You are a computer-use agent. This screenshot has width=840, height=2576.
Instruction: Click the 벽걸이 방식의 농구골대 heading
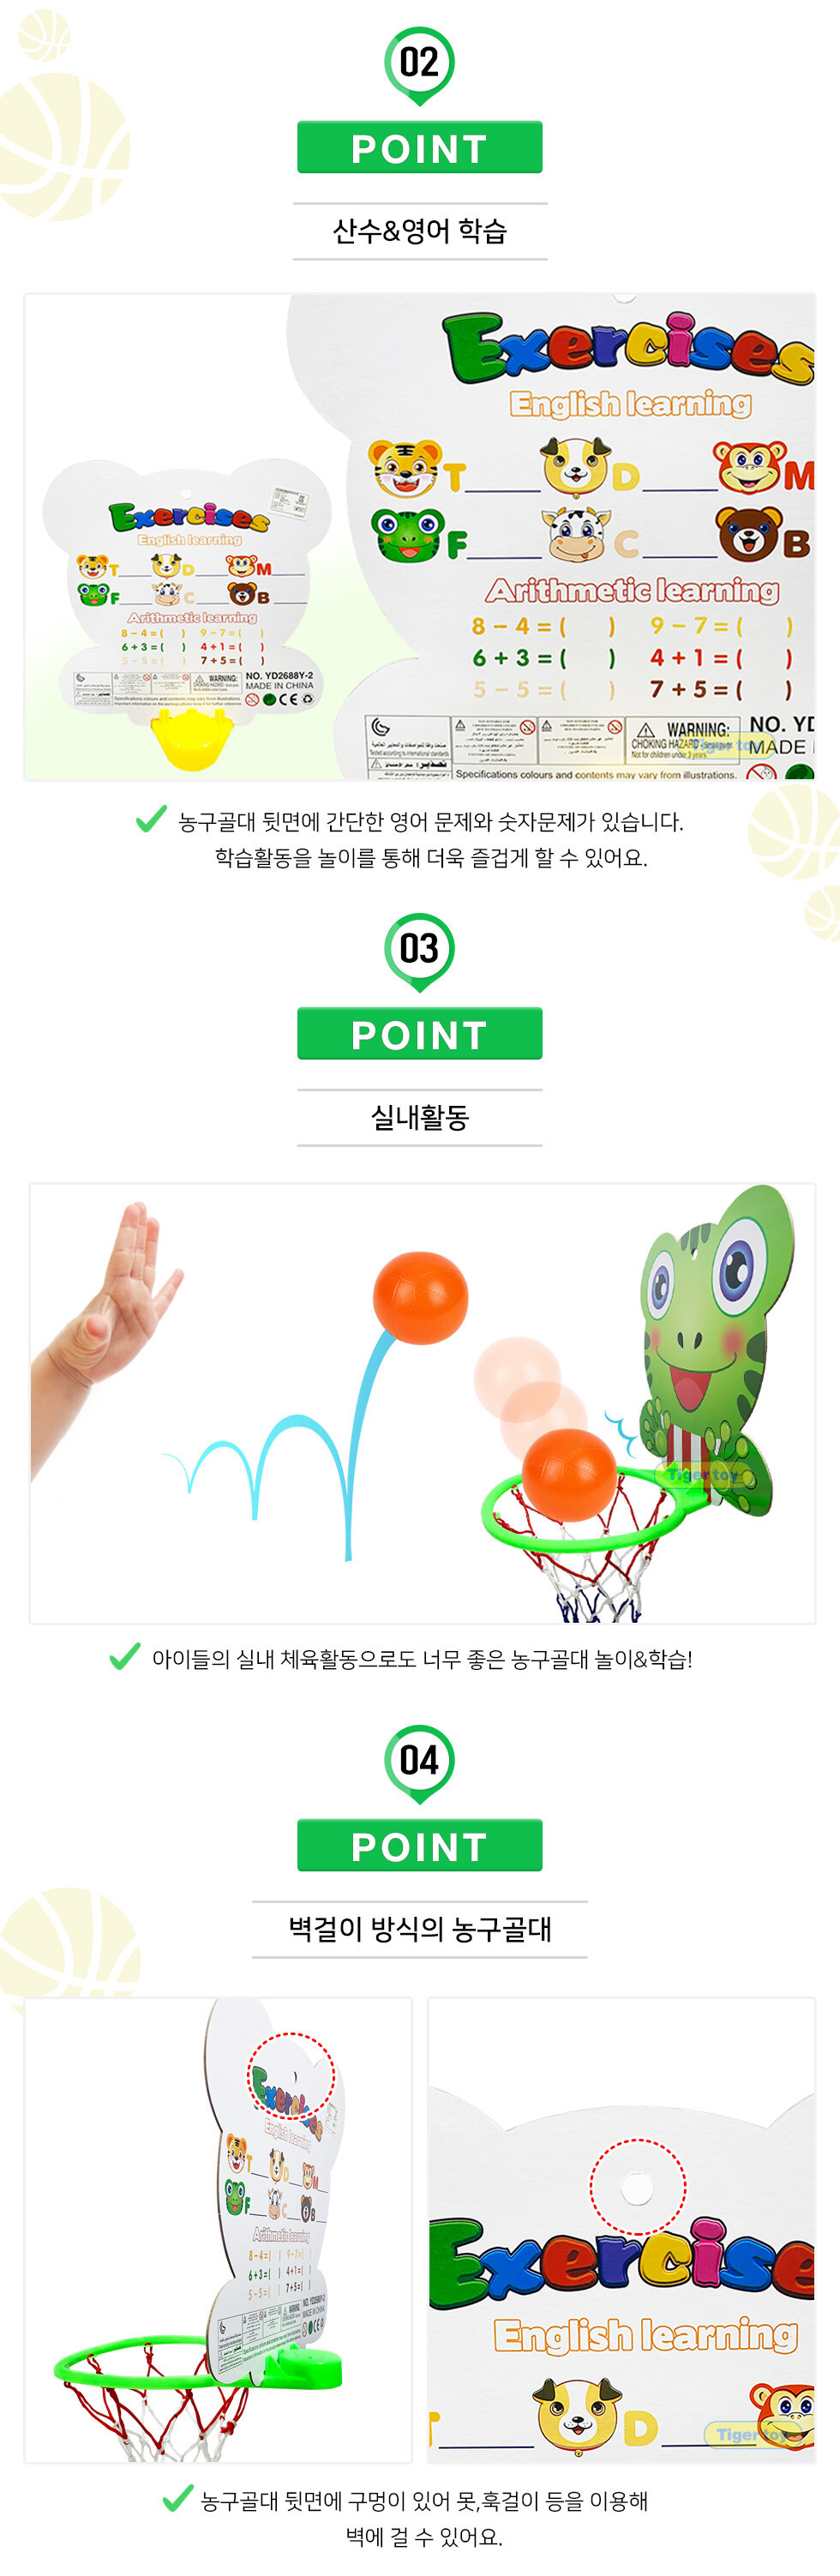pyautogui.click(x=419, y=1929)
